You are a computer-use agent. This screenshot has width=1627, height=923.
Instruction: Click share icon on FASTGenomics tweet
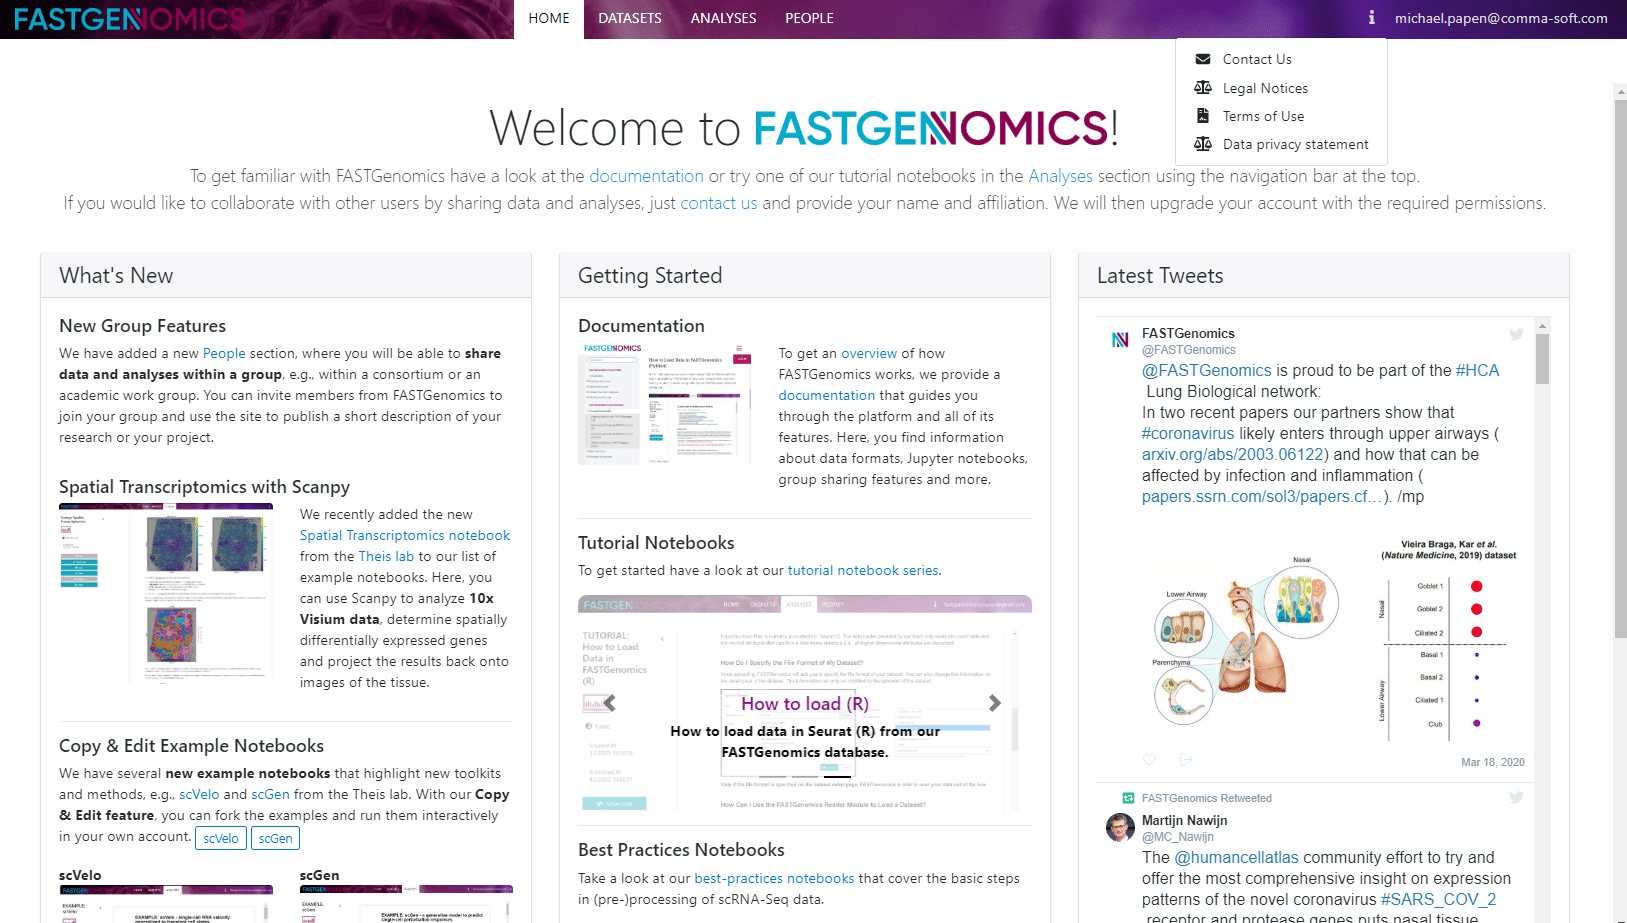point(1186,760)
